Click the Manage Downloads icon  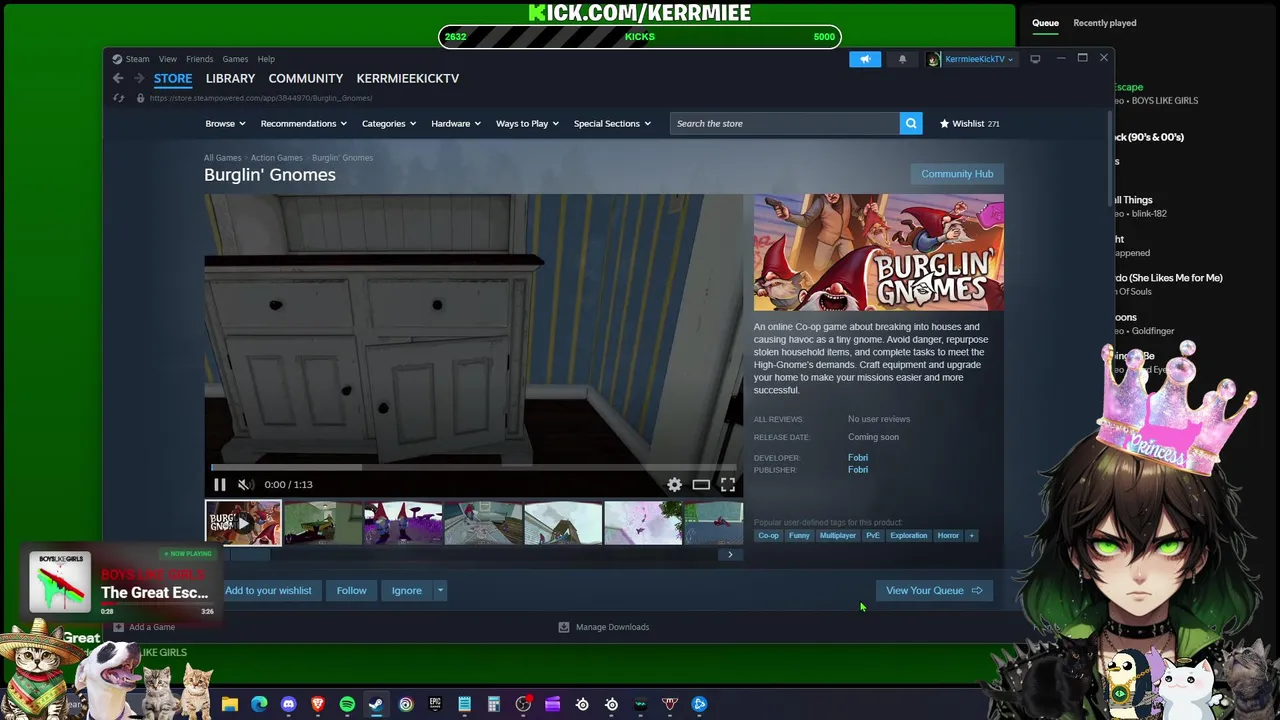(x=564, y=627)
